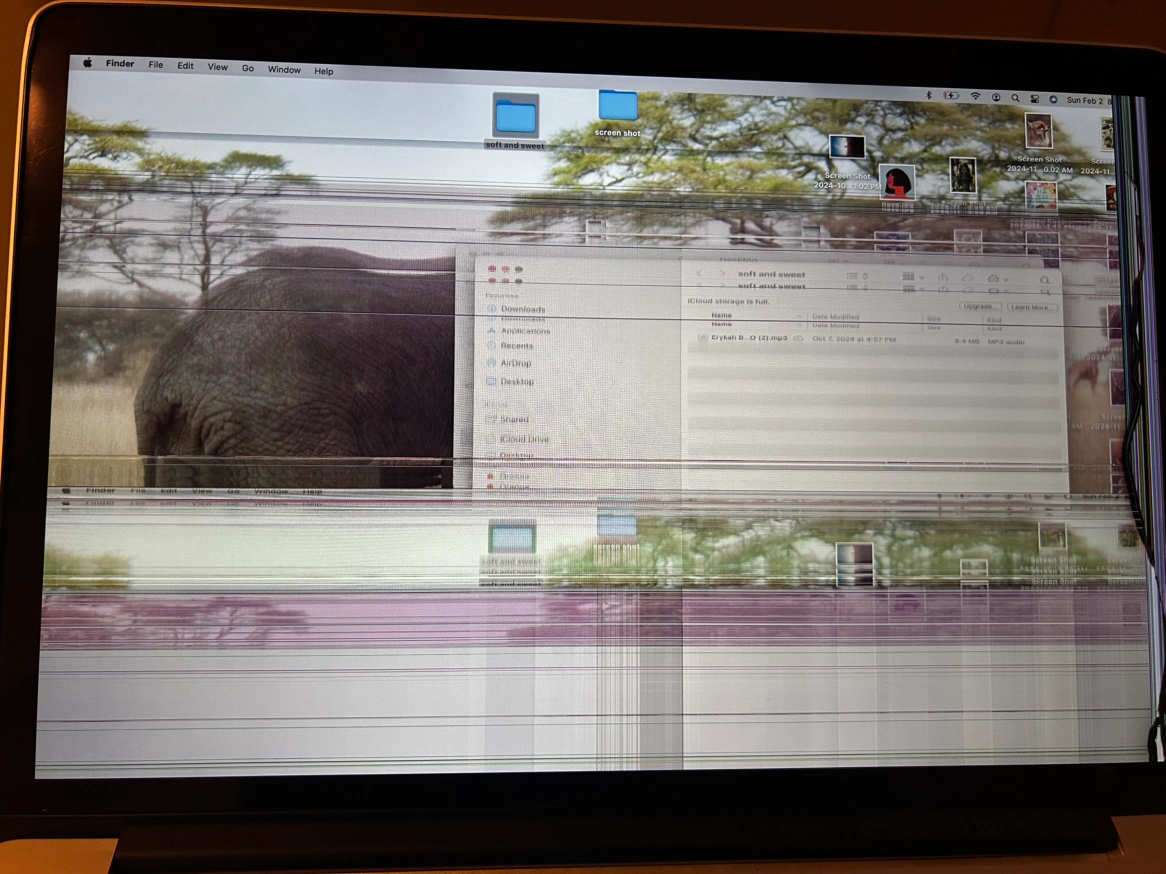1166x874 pixels.
Task: Switch Finder view with the list view control
Action: tap(857, 276)
